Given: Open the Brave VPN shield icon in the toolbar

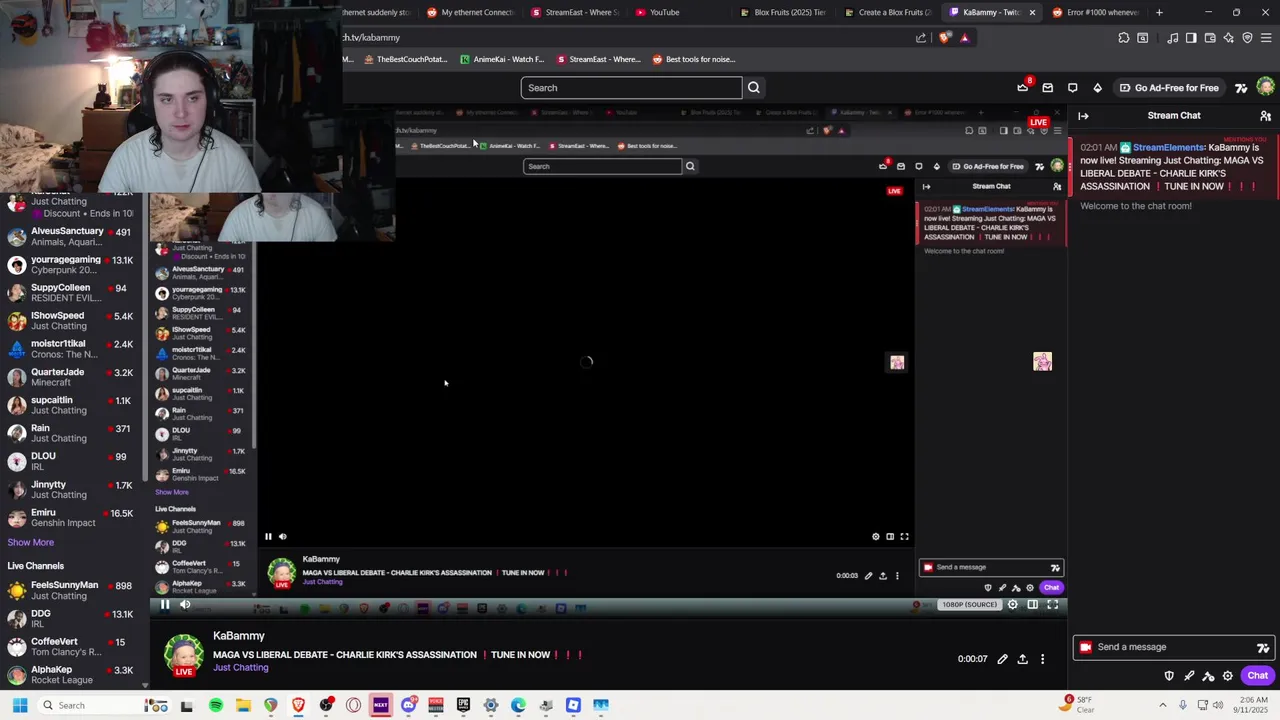Looking at the screenshot, I should (x=1247, y=38).
